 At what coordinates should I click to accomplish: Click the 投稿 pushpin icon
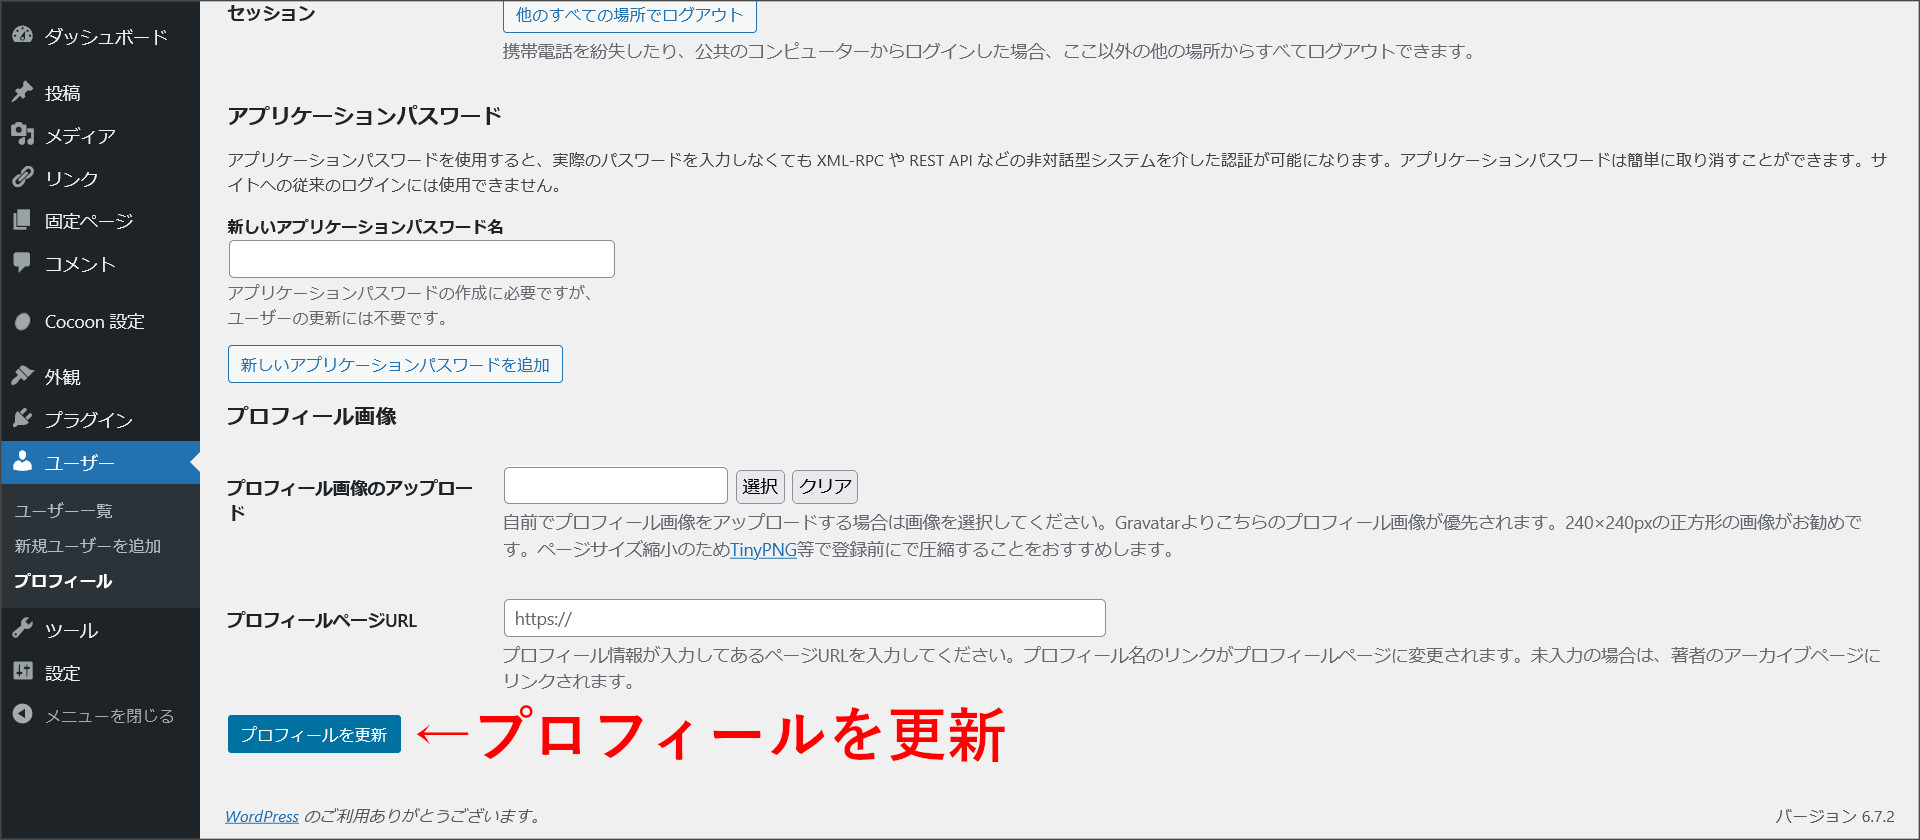[x=22, y=92]
